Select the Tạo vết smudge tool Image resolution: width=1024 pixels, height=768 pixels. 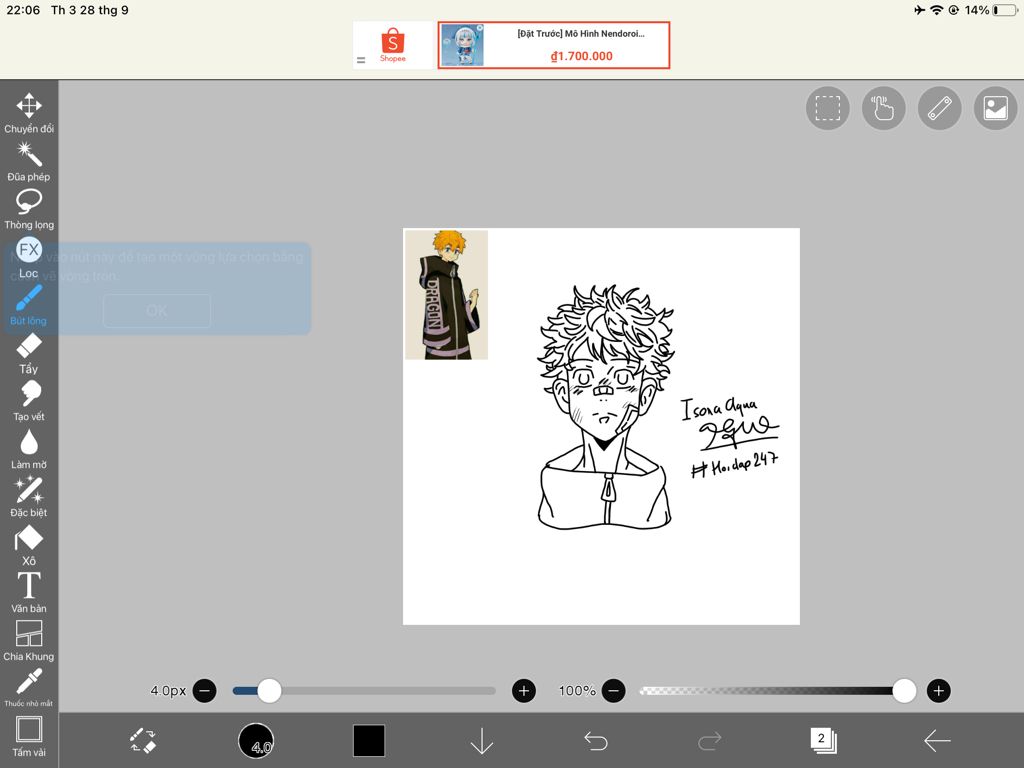pyautogui.click(x=29, y=401)
